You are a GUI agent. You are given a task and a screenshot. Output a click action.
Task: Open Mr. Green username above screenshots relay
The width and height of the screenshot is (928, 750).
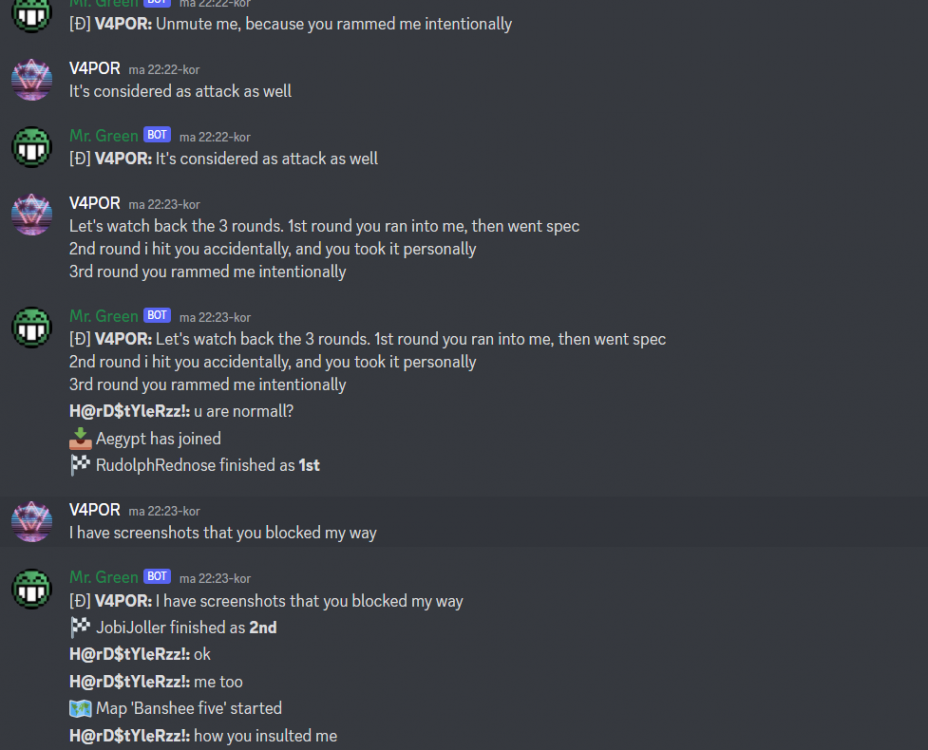coord(104,577)
